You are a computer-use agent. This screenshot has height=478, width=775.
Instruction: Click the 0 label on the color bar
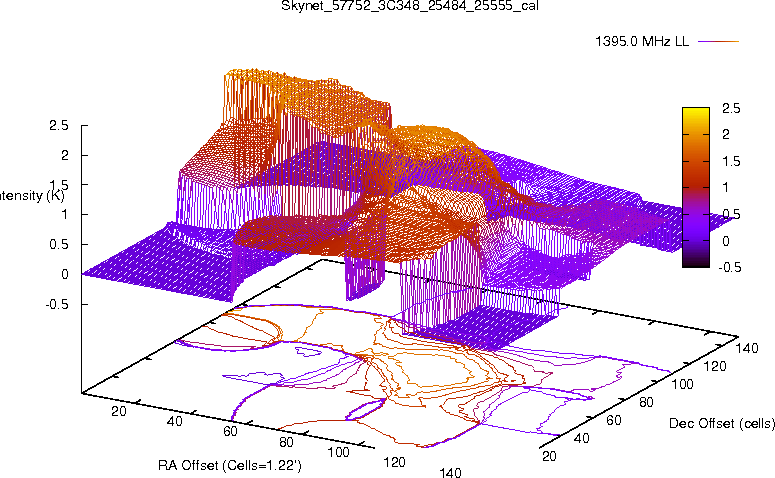[726, 241]
